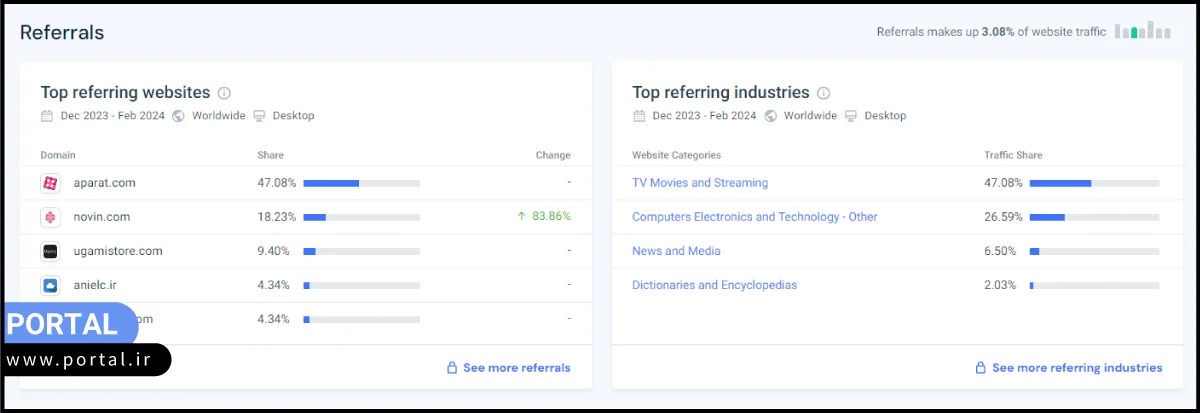The image size is (1200, 413).
Task: Click info icon beside Top referring industries
Action: [x=823, y=93]
